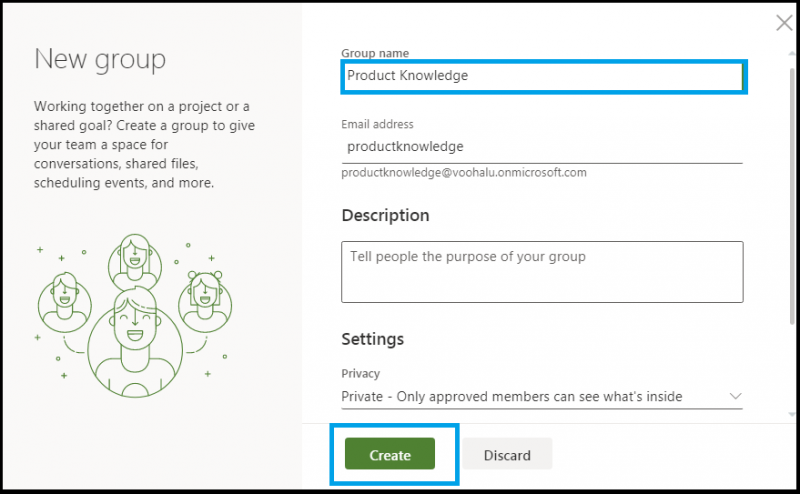This screenshot has width=800, height=494.
Task: Click the Group name label
Action: click(x=375, y=53)
